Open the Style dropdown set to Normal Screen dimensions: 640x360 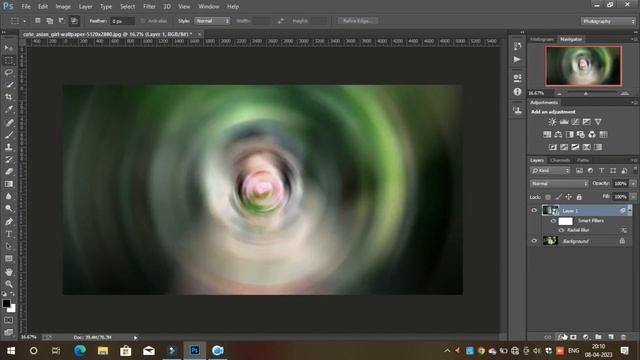212,21
